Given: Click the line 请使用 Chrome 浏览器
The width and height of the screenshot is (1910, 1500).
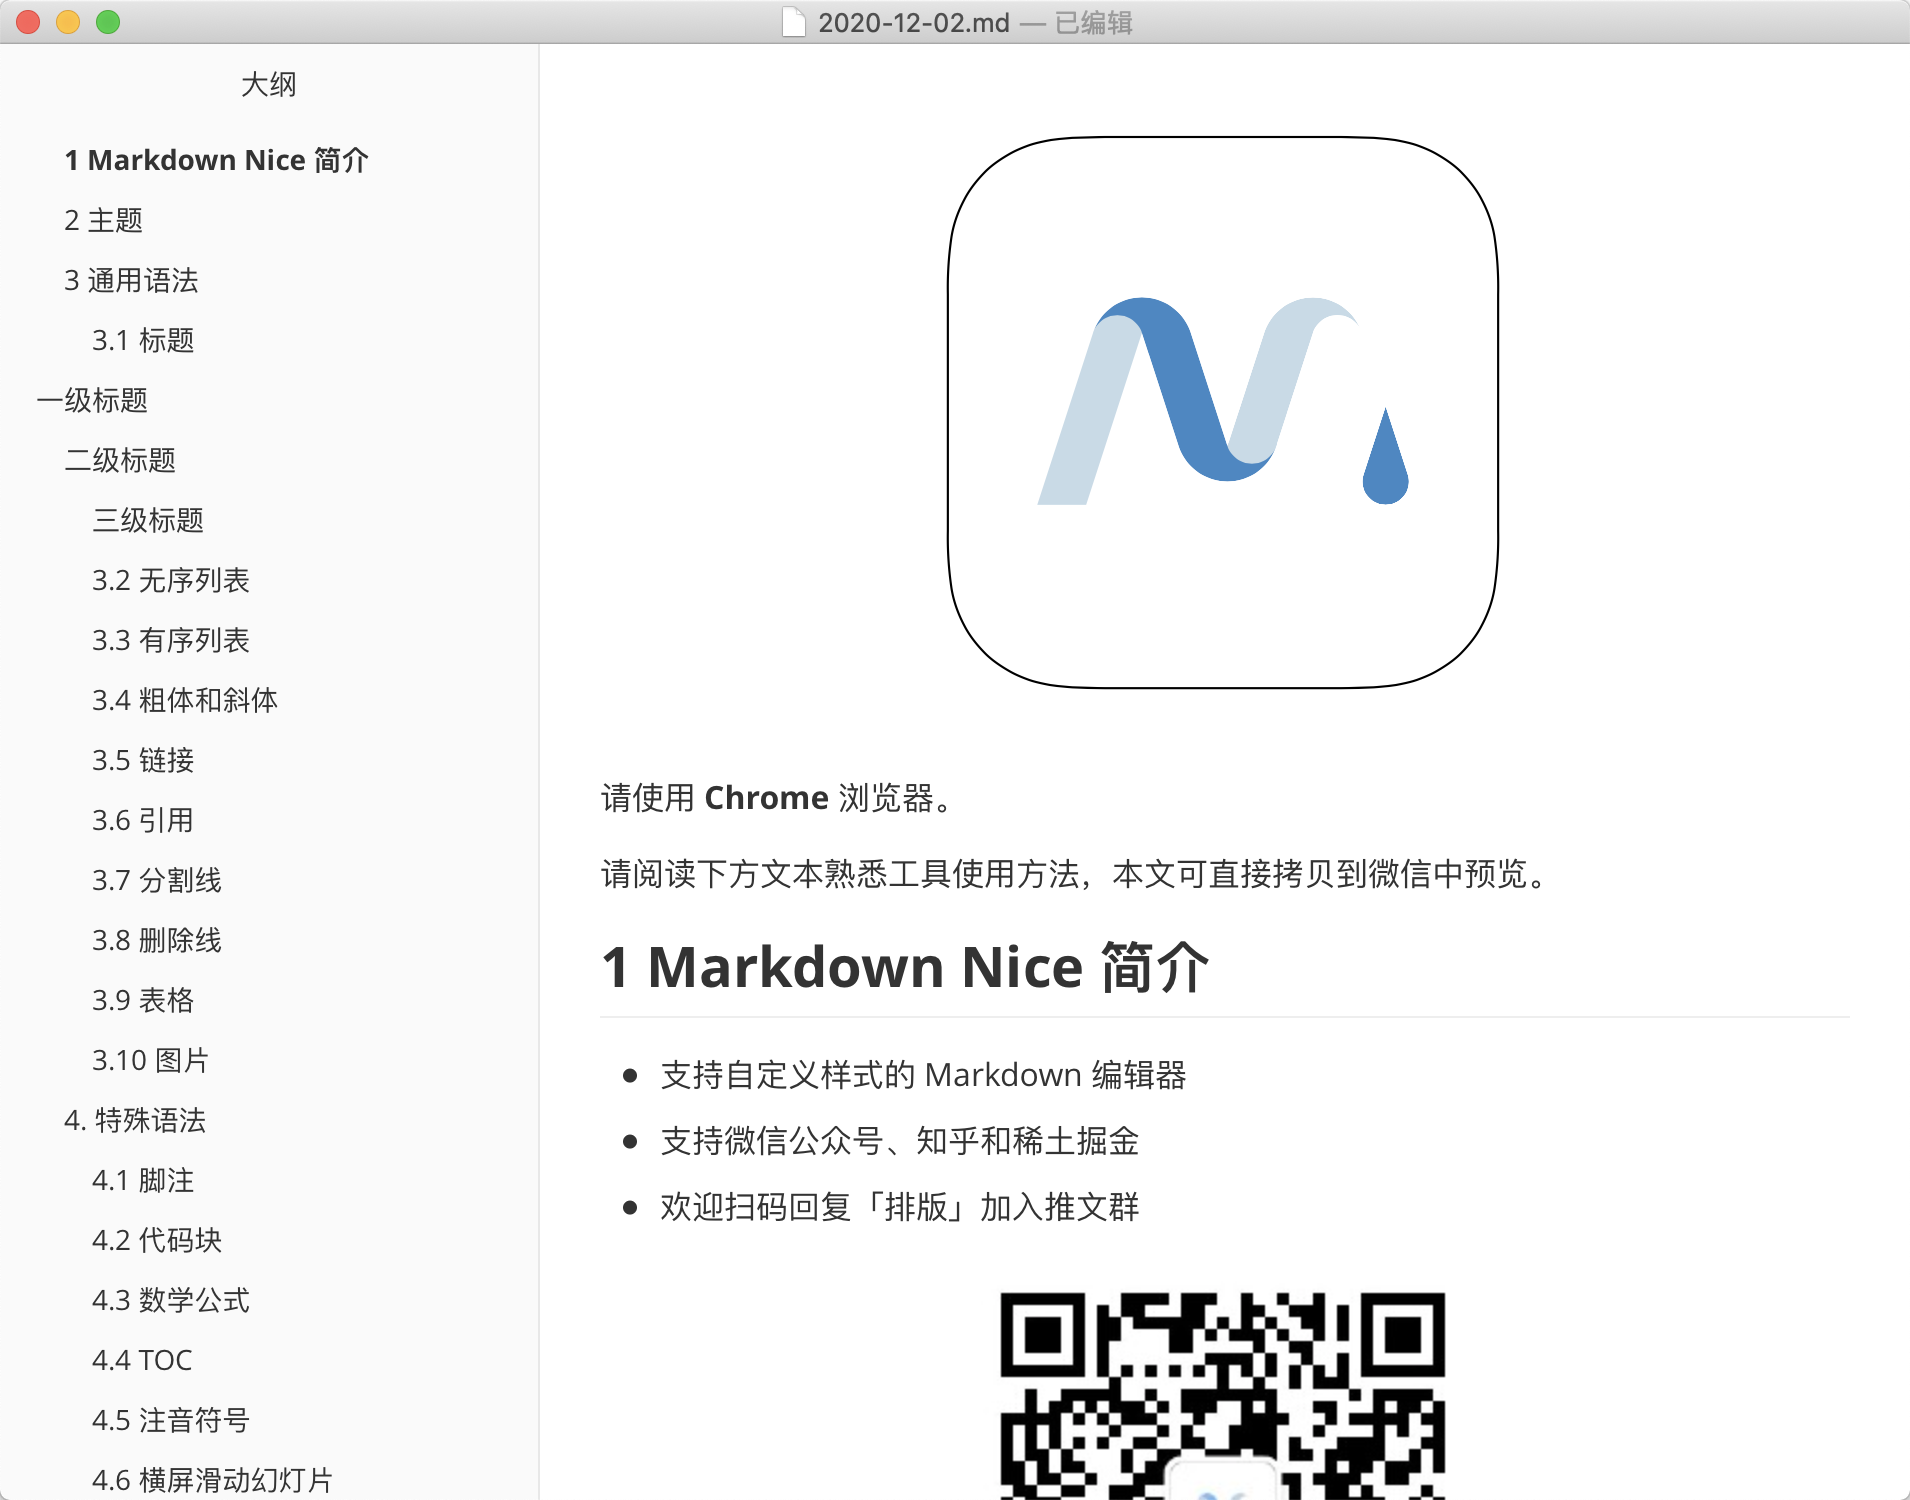Looking at the screenshot, I should coord(780,798).
